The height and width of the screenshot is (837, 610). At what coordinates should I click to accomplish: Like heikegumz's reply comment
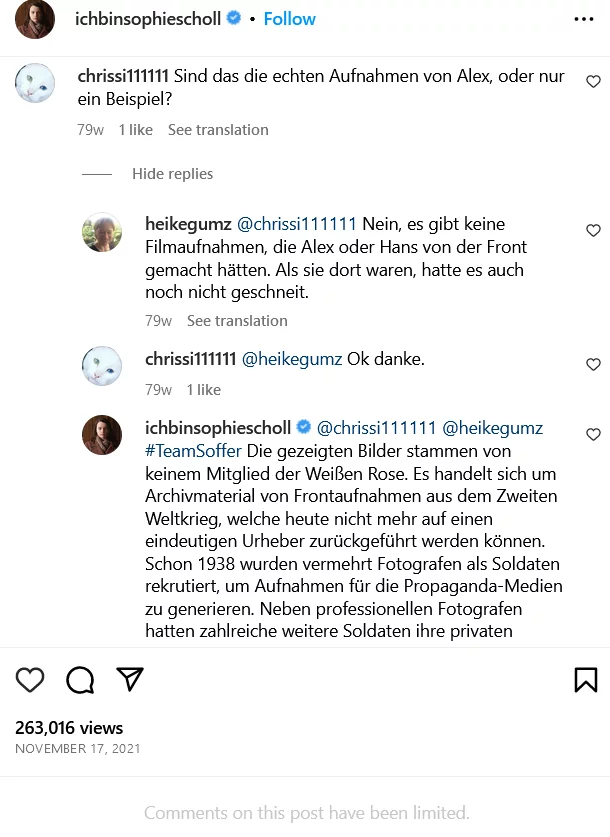[x=593, y=230]
